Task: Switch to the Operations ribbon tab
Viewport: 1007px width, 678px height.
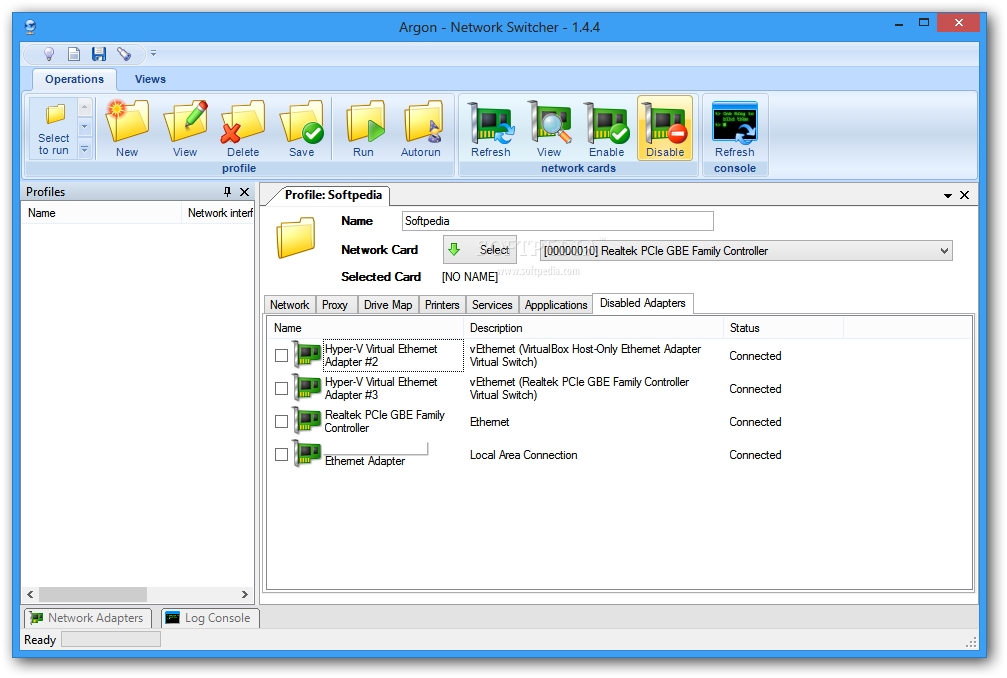Action: point(74,79)
